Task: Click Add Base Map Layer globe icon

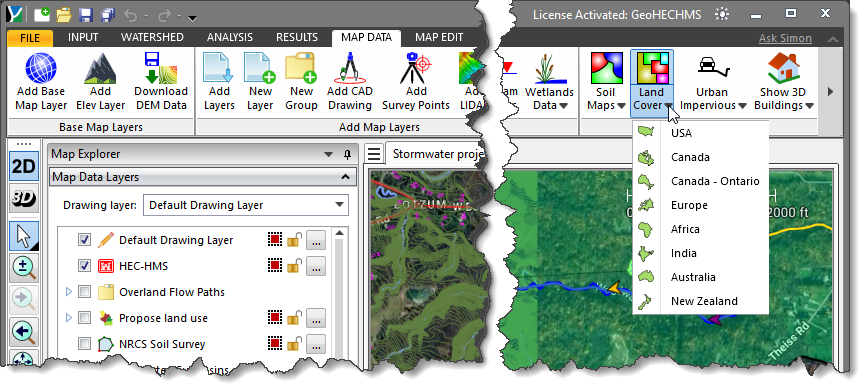Action: 41,68
